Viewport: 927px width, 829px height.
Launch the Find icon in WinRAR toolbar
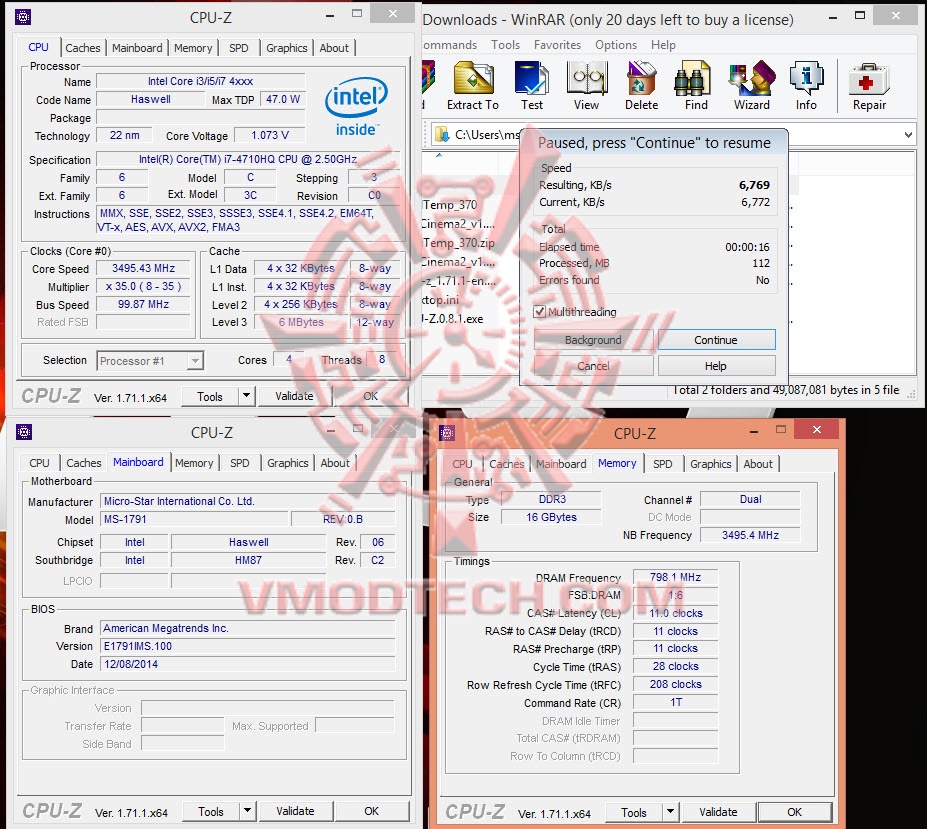click(x=696, y=86)
